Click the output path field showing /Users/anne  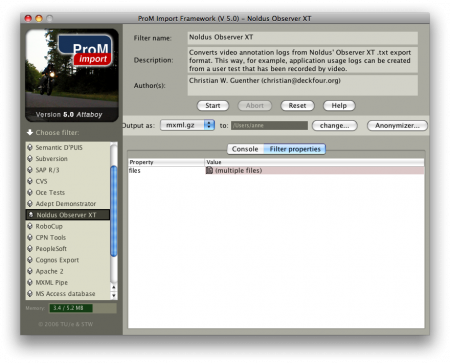269,125
